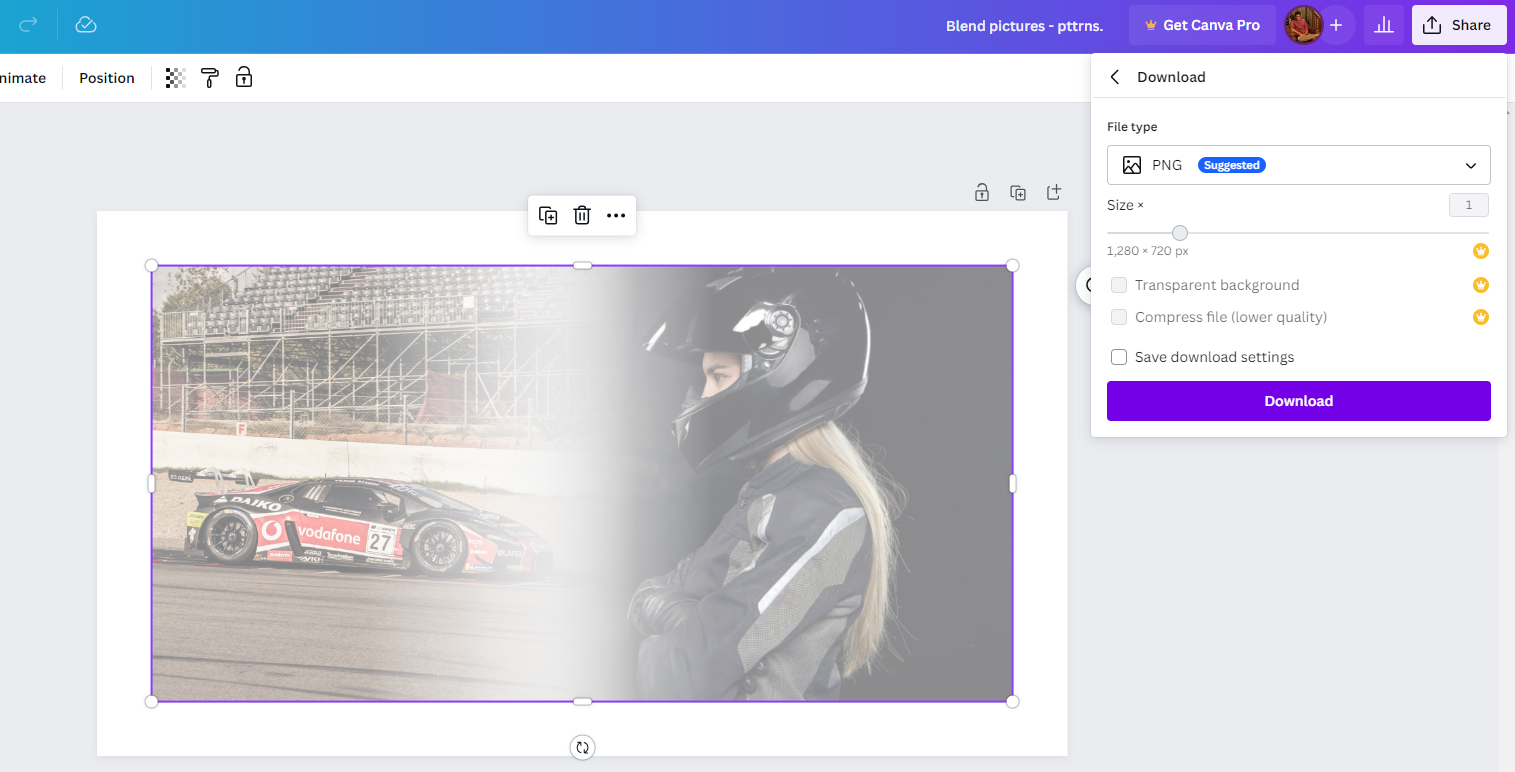The width and height of the screenshot is (1515, 772).
Task: Open the PNG file type dropdown
Action: (1299, 165)
